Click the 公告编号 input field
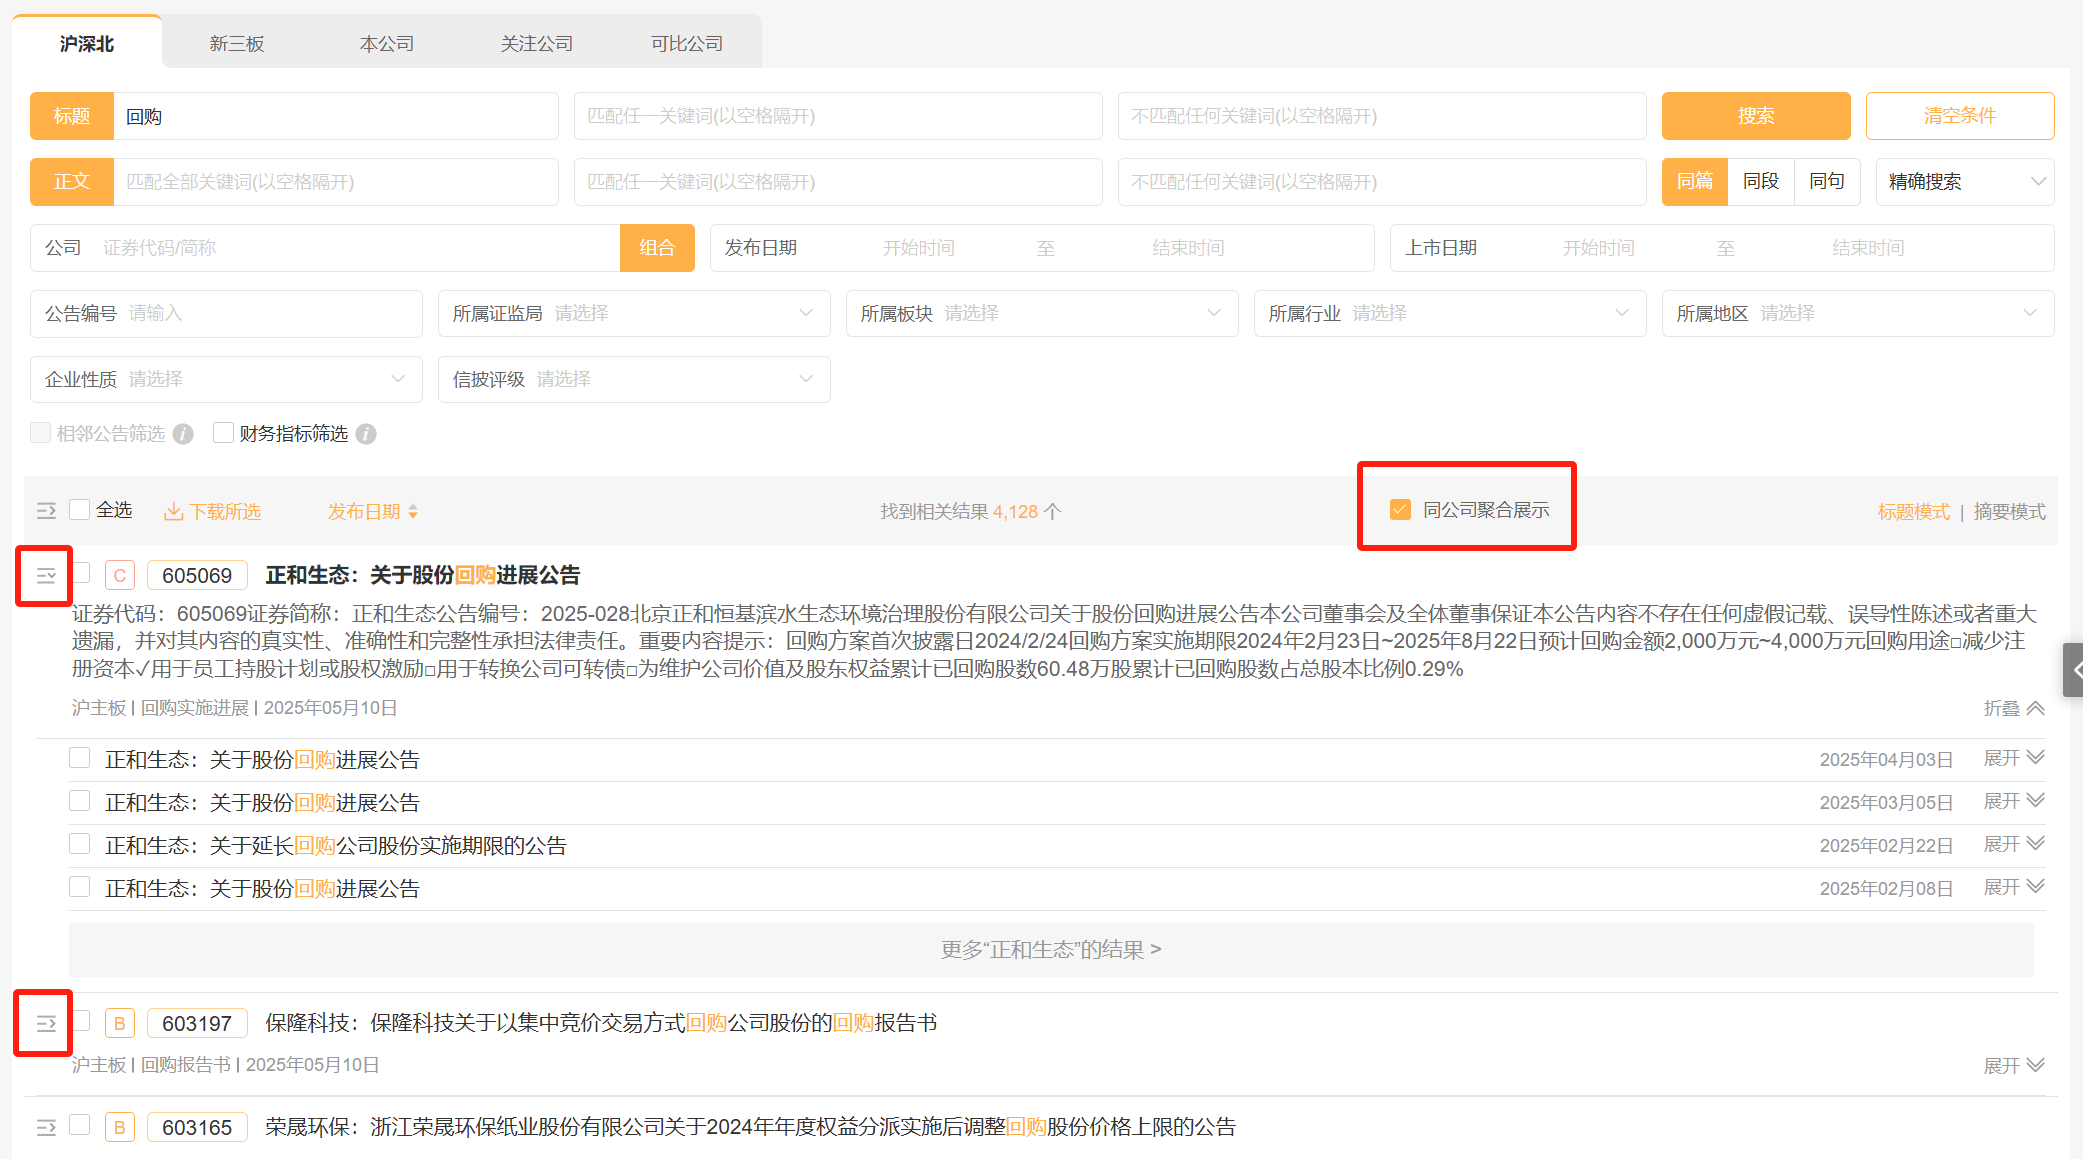This screenshot has width=2083, height=1159. [226, 313]
